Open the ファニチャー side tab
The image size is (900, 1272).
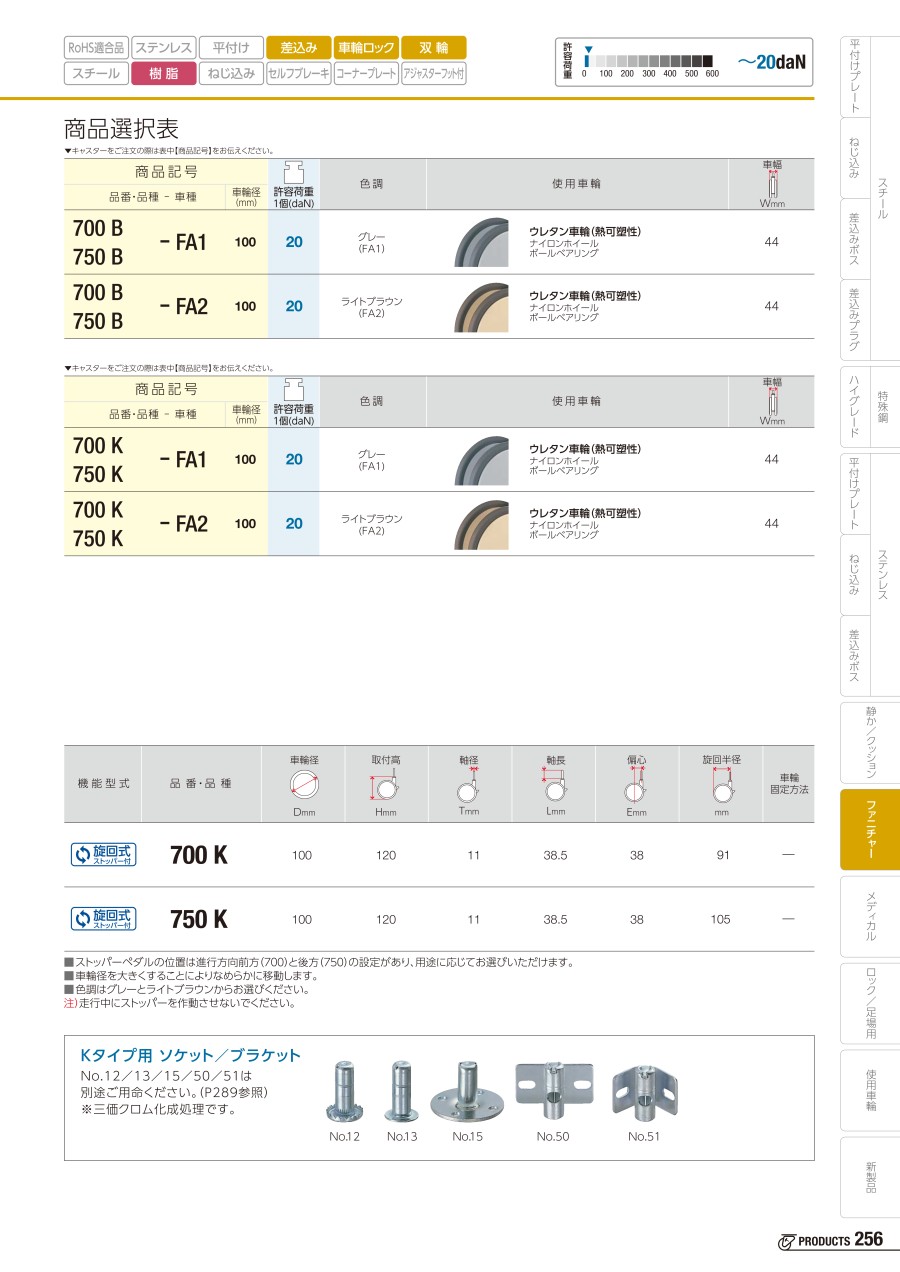[870, 829]
